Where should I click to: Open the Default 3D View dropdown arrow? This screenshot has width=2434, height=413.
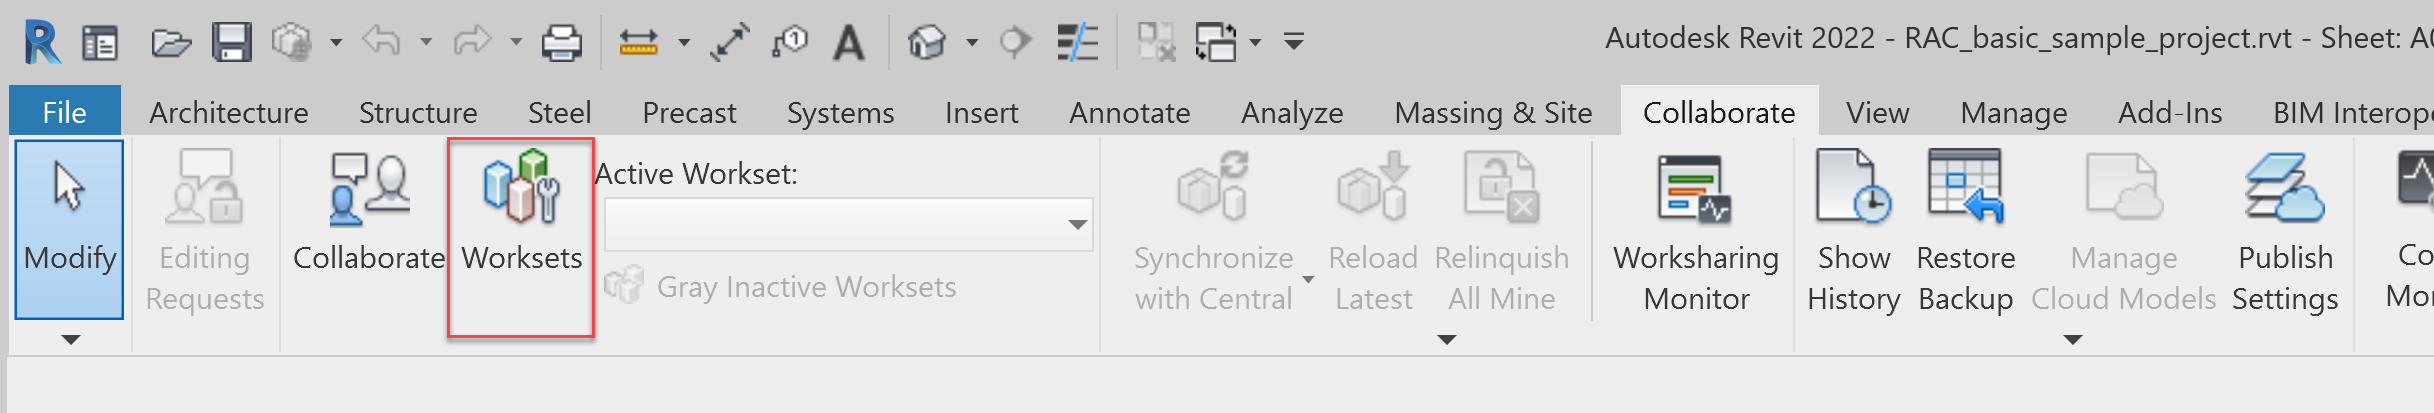point(972,42)
